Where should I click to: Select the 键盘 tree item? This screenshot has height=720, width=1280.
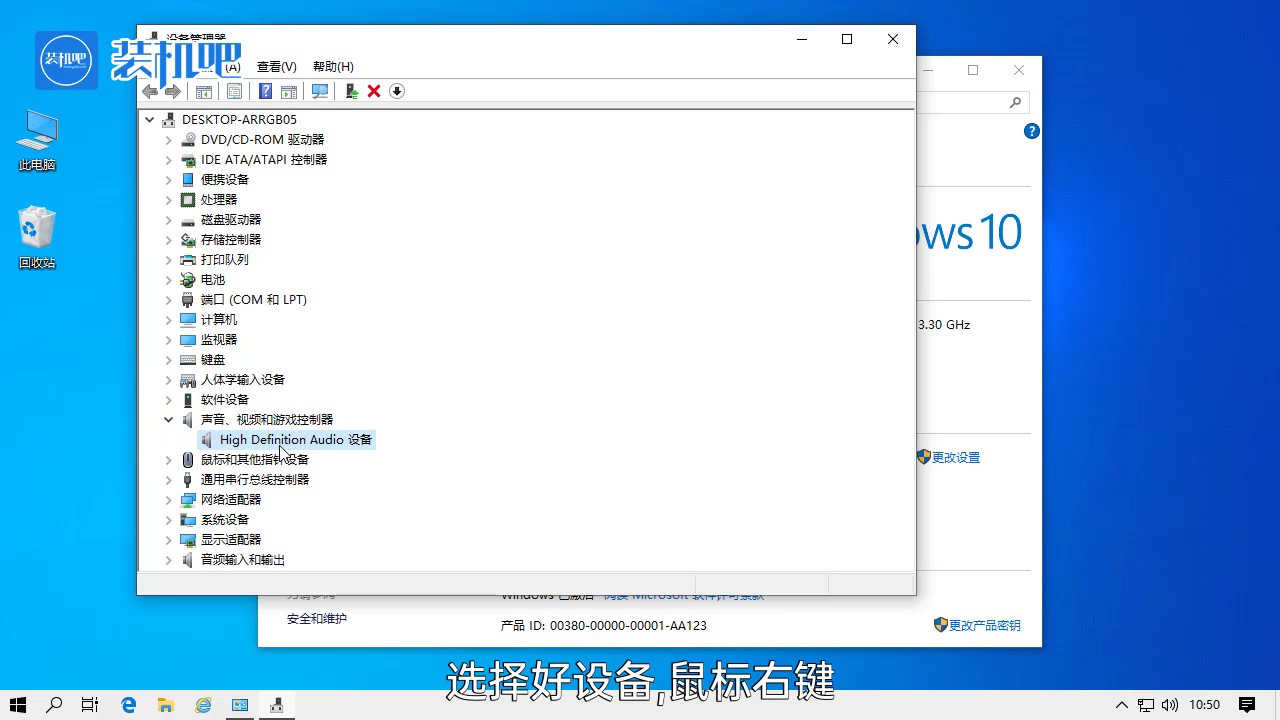click(213, 360)
